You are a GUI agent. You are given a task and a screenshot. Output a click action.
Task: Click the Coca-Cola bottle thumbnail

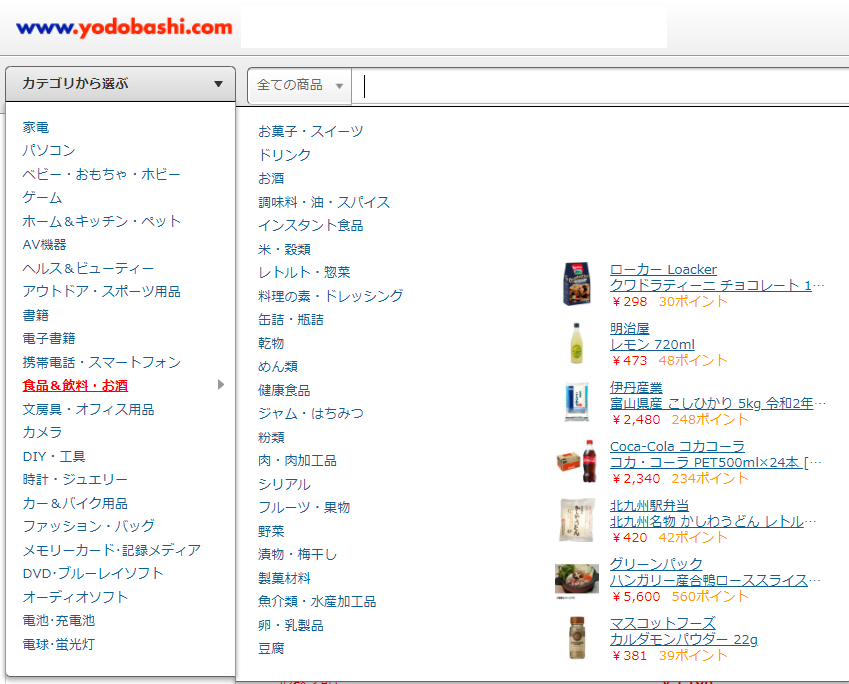pyautogui.click(x=577, y=463)
